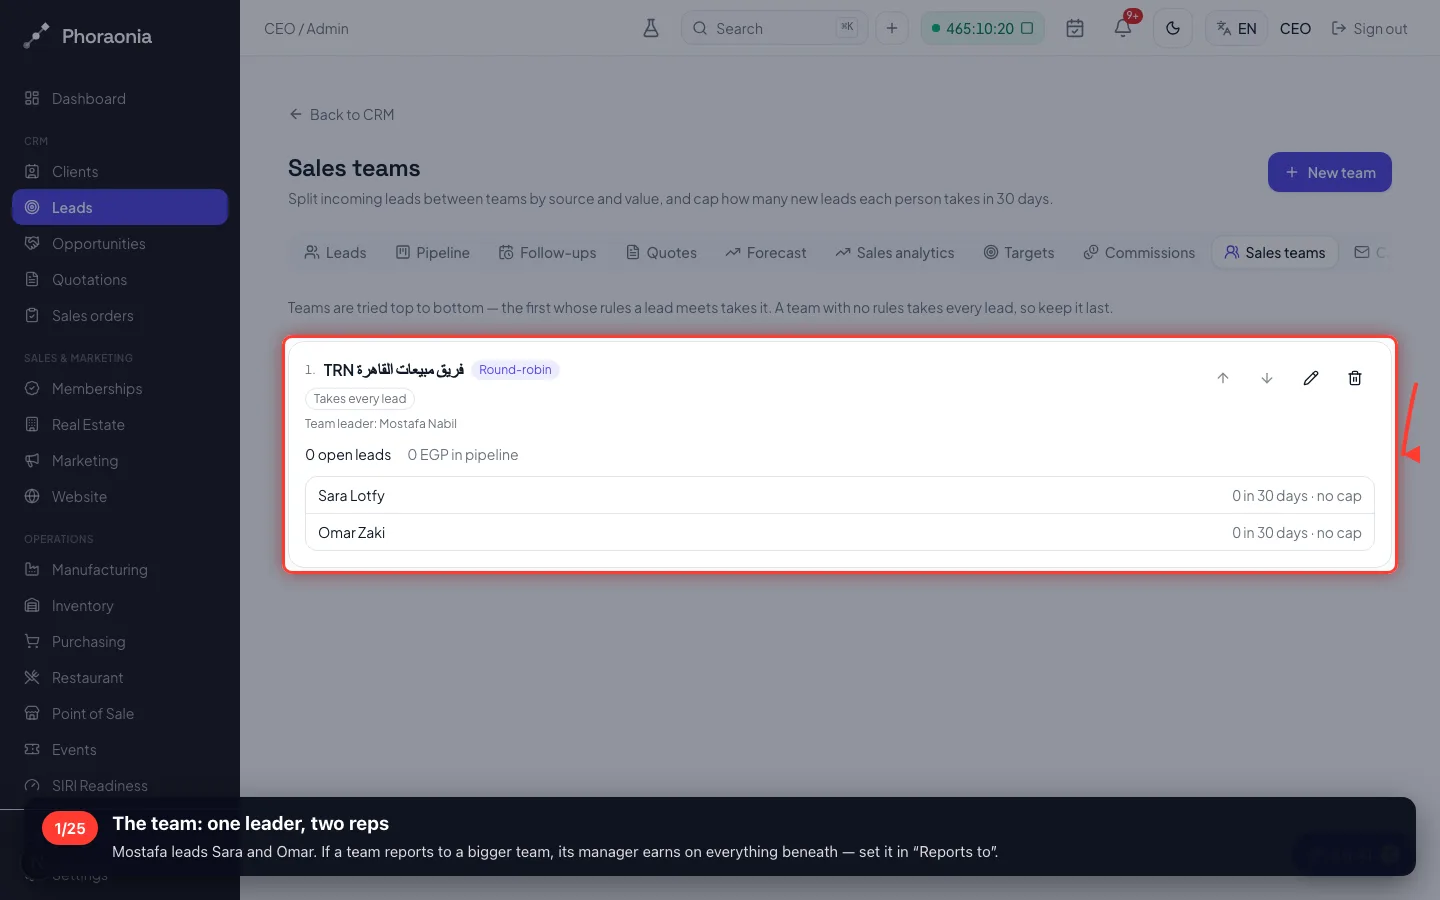Open Real Estate in sidebar

click(120, 425)
